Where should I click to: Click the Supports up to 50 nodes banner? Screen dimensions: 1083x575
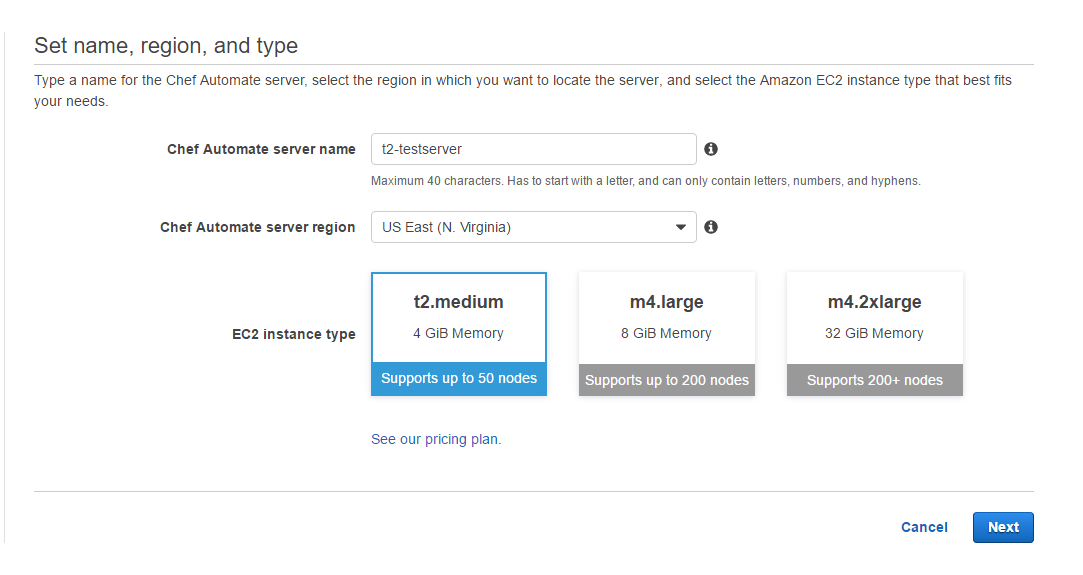pos(459,379)
